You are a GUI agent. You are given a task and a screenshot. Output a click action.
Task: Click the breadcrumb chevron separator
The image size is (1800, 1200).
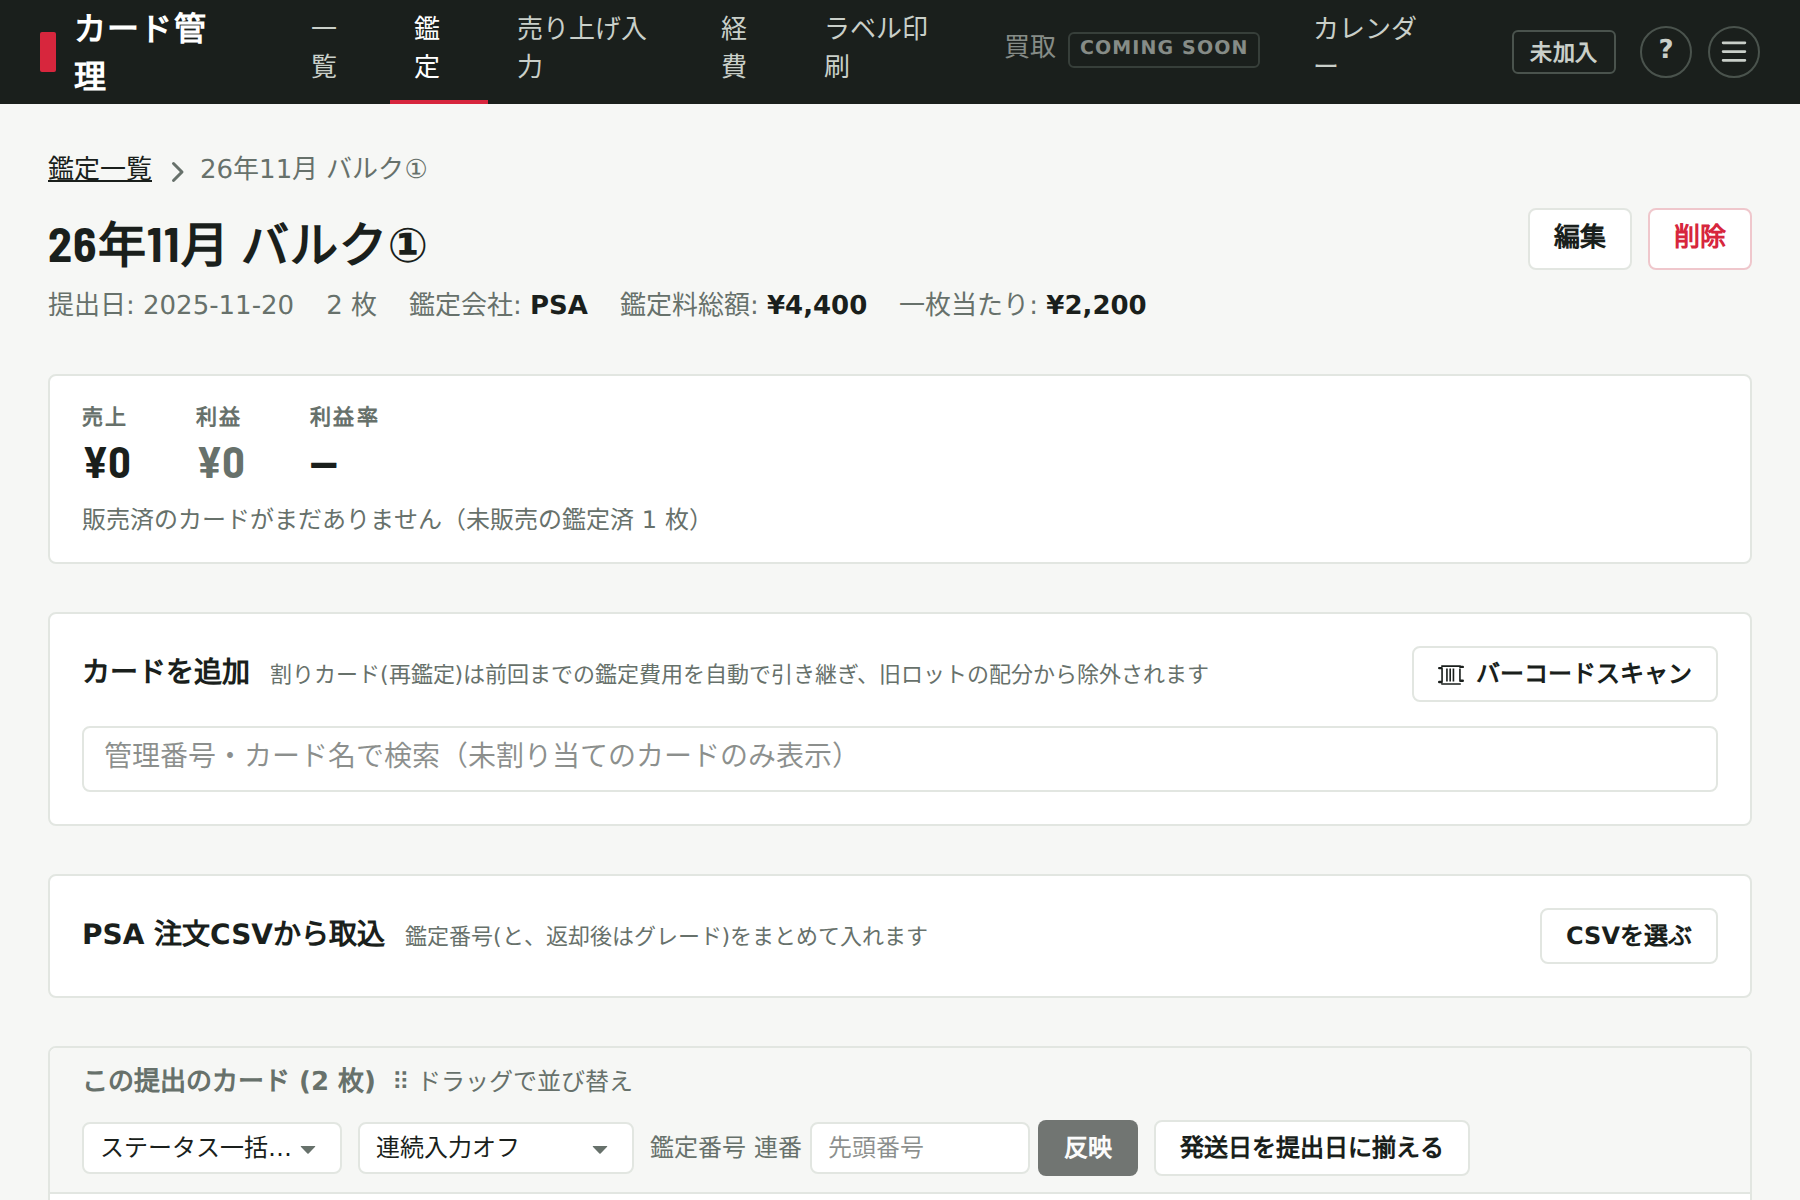click(177, 171)
